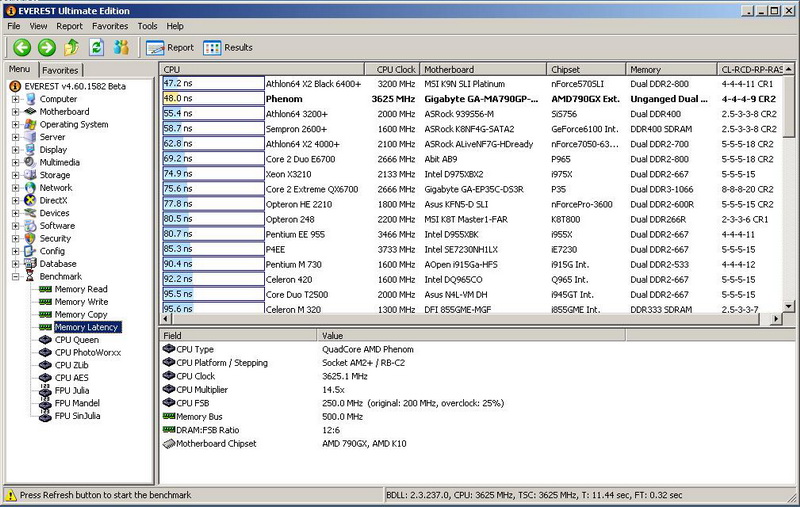Viewport: 800px width, 507px height.
Task: Select the Memory Copy benchmark
Action: click(x=81, y=315)
